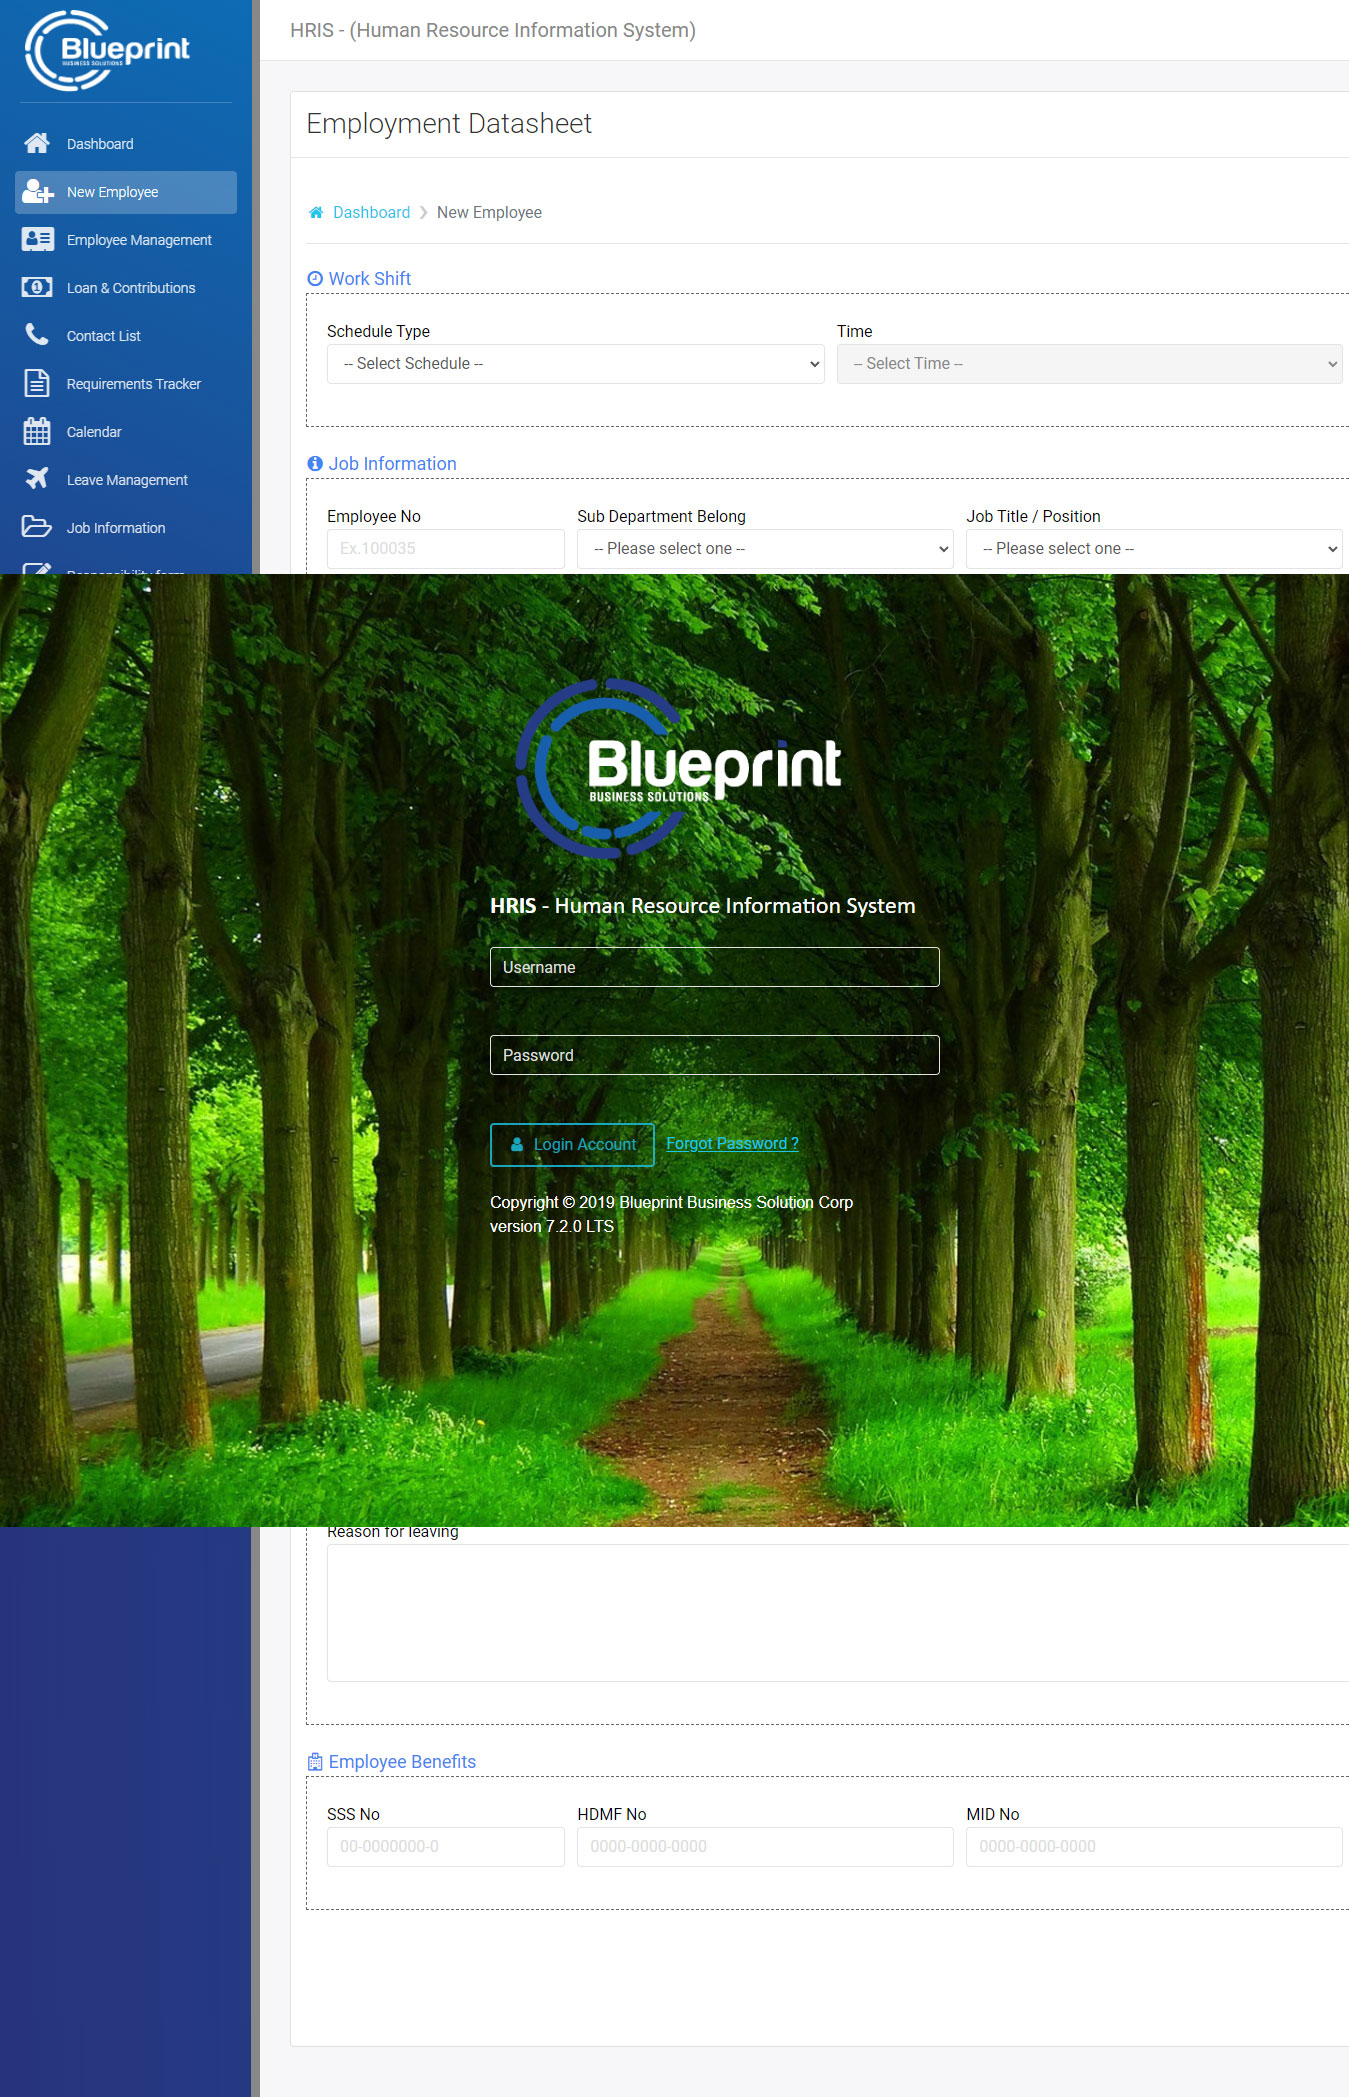
Task: Open the Schedule Type dropdown
Action: 575,364
